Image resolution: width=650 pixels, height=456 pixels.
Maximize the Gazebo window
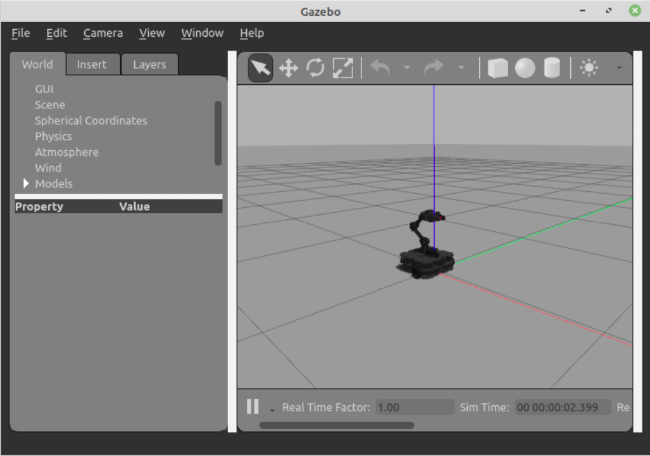coord(609,11)
